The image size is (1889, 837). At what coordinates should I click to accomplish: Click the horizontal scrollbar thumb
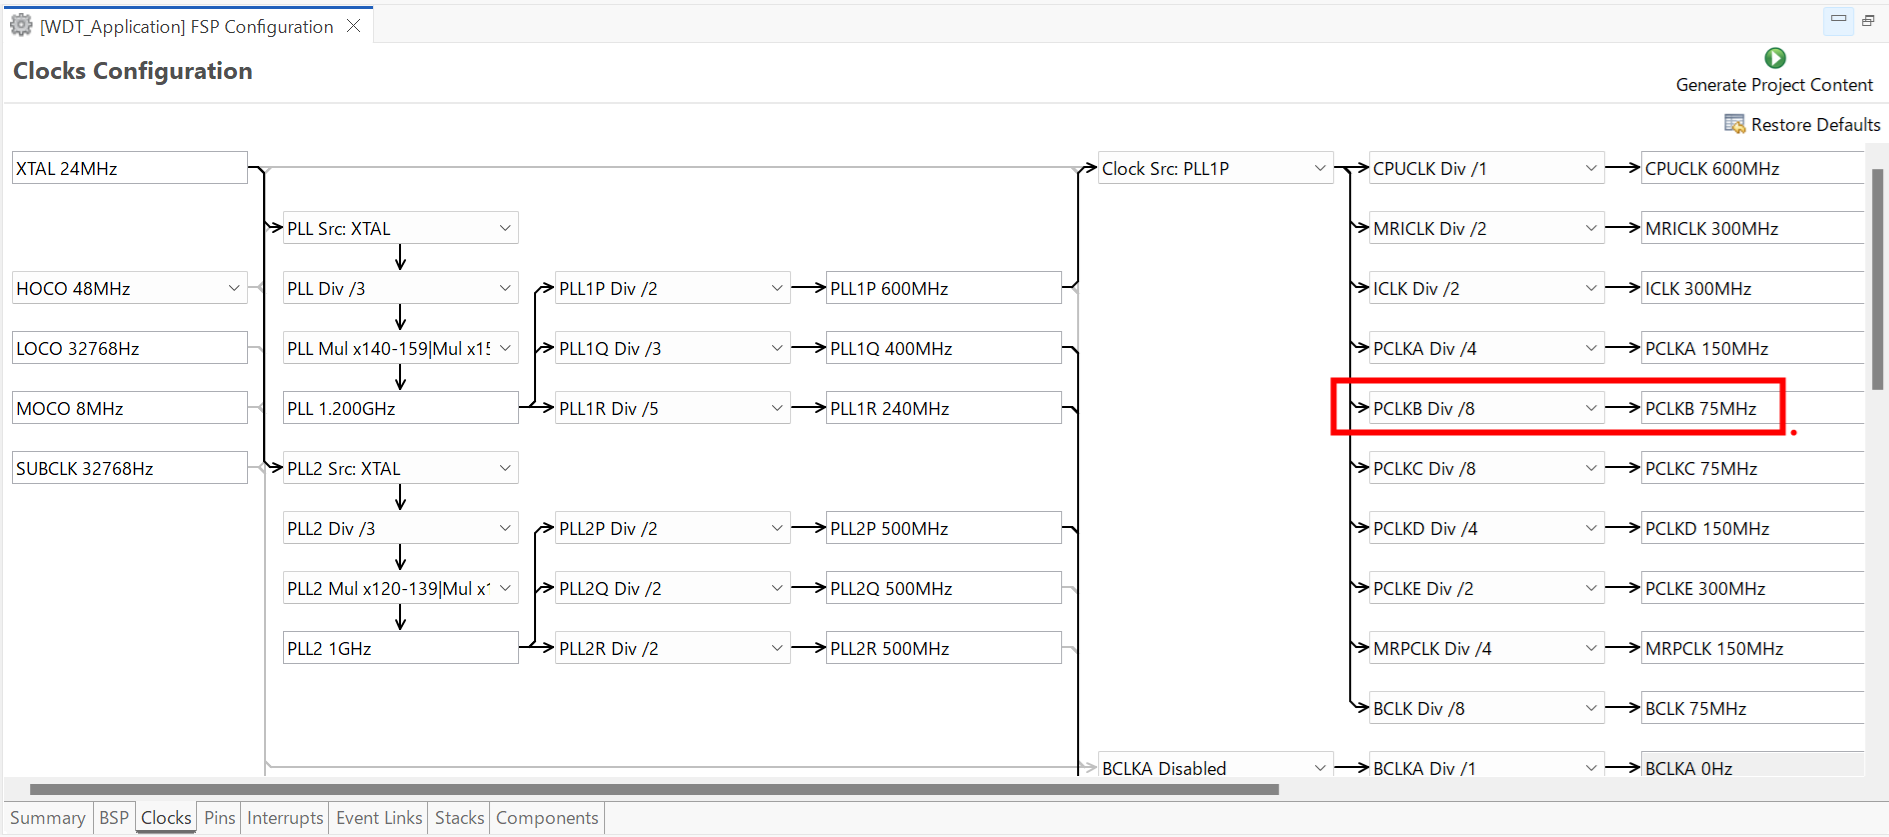[654, 789]
